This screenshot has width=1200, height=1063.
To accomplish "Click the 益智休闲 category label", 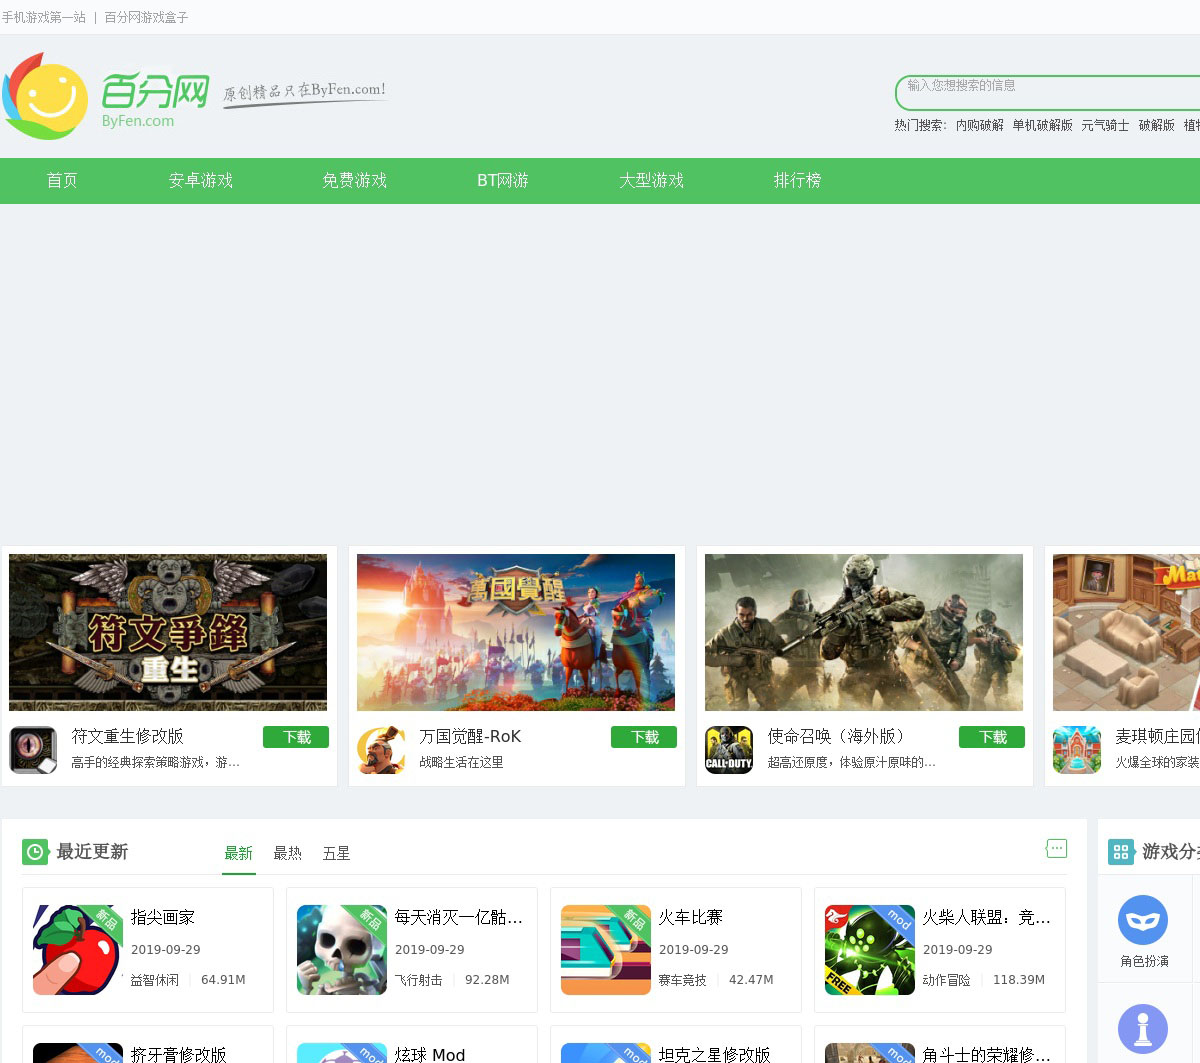I will [155, 980].
